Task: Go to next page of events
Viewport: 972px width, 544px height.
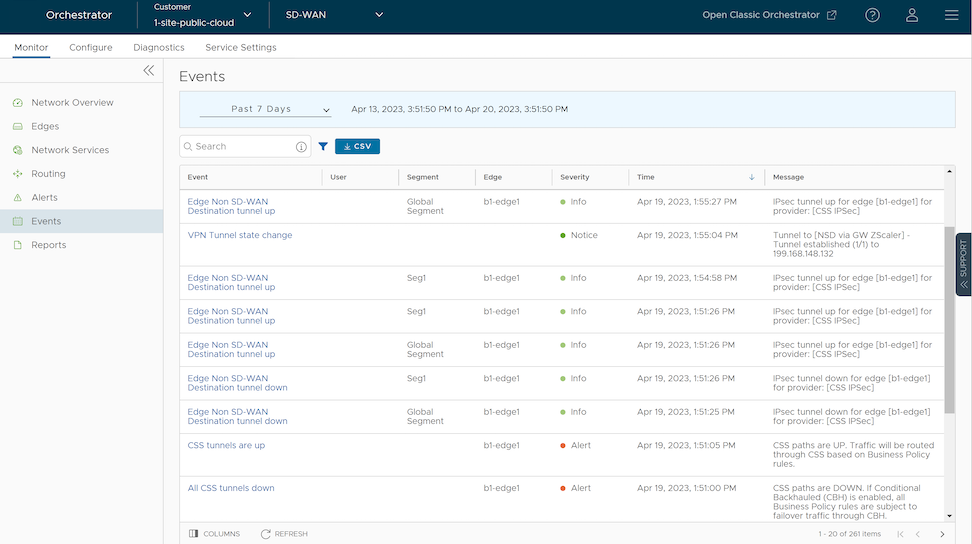Action: click(942, 534)
